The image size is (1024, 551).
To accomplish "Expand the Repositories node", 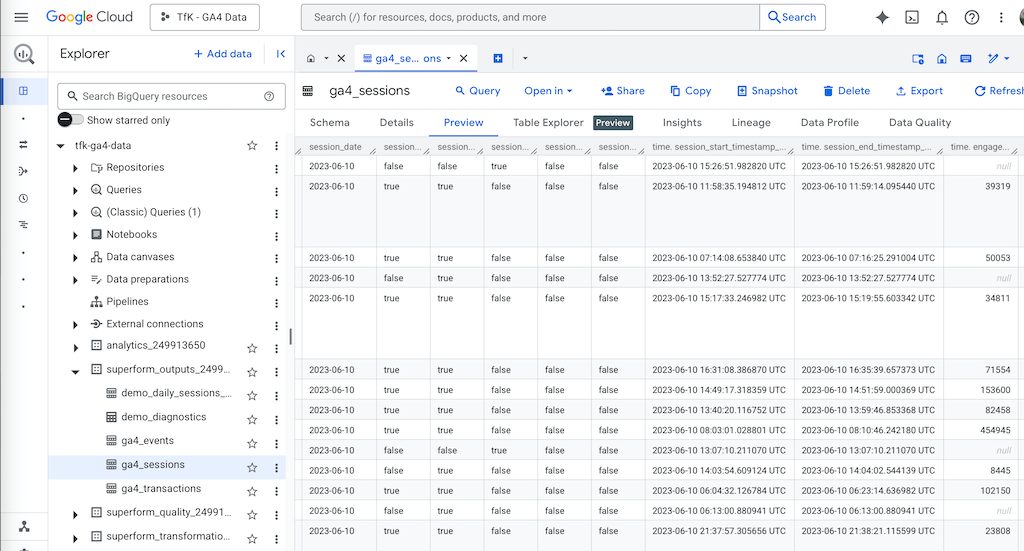I will (75, 168).
